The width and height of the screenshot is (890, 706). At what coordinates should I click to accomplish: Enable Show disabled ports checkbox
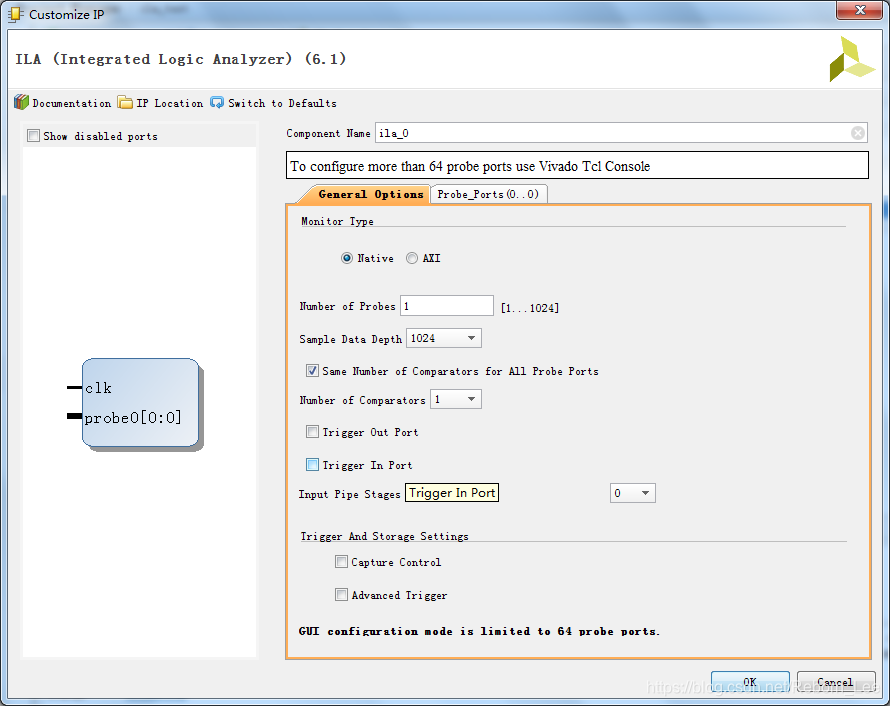tap(33, 136)
